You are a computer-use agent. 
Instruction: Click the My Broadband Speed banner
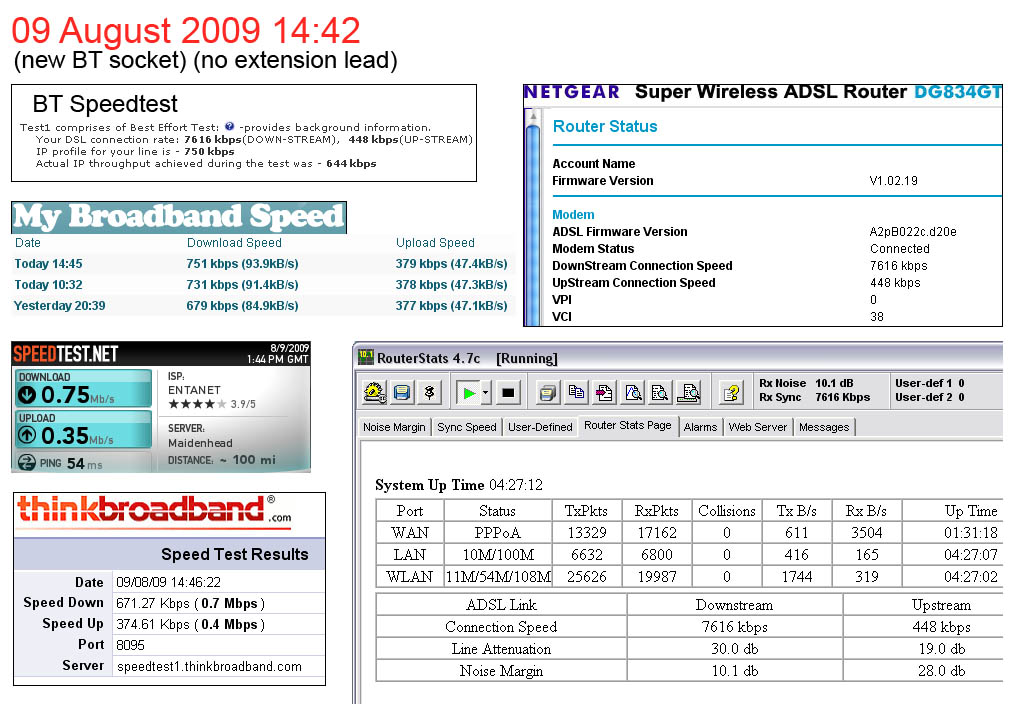coord(179,217)
